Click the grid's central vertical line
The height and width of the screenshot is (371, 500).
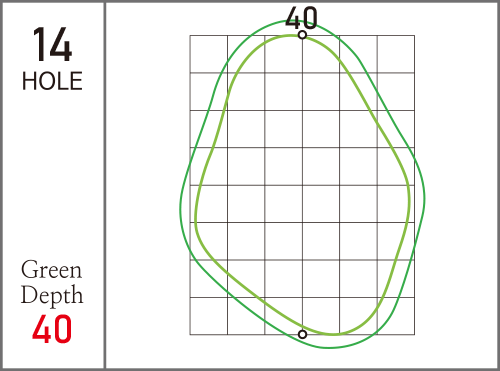pyautogui.click(x=302, y=185)
